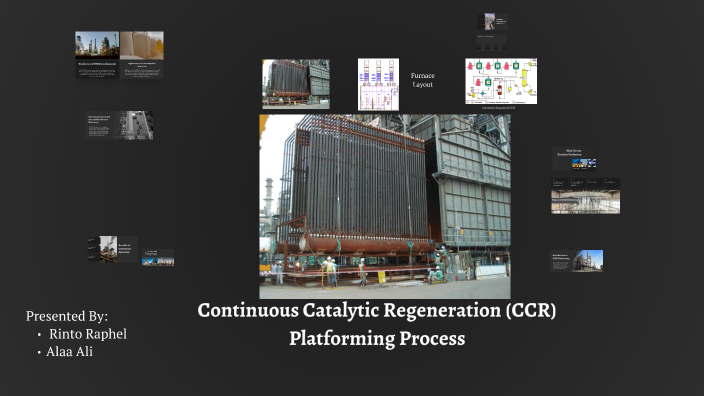
Task: Open the furnace layout line diagram
Action: click(378, 84)
